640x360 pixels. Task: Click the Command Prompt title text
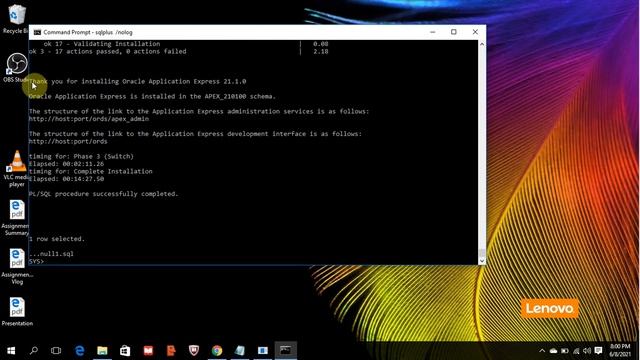(x=88, y=32)
